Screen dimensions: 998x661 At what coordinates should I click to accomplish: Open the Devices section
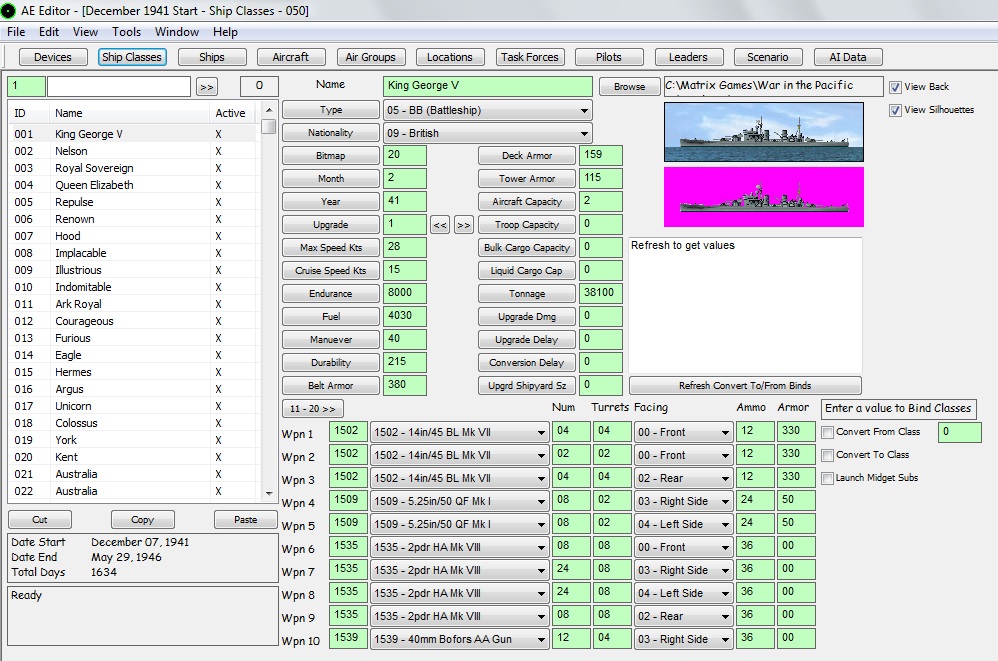52,57
